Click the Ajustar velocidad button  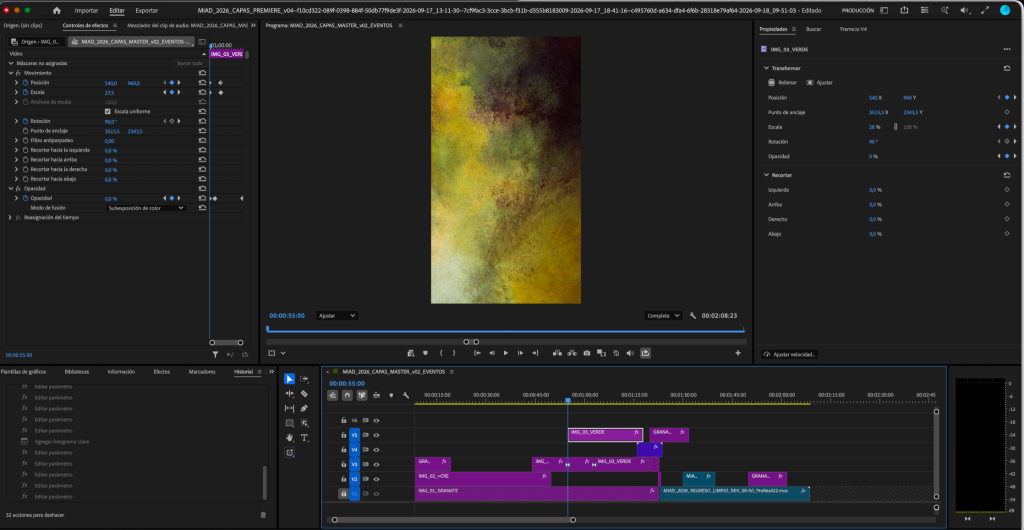[790, 354]
